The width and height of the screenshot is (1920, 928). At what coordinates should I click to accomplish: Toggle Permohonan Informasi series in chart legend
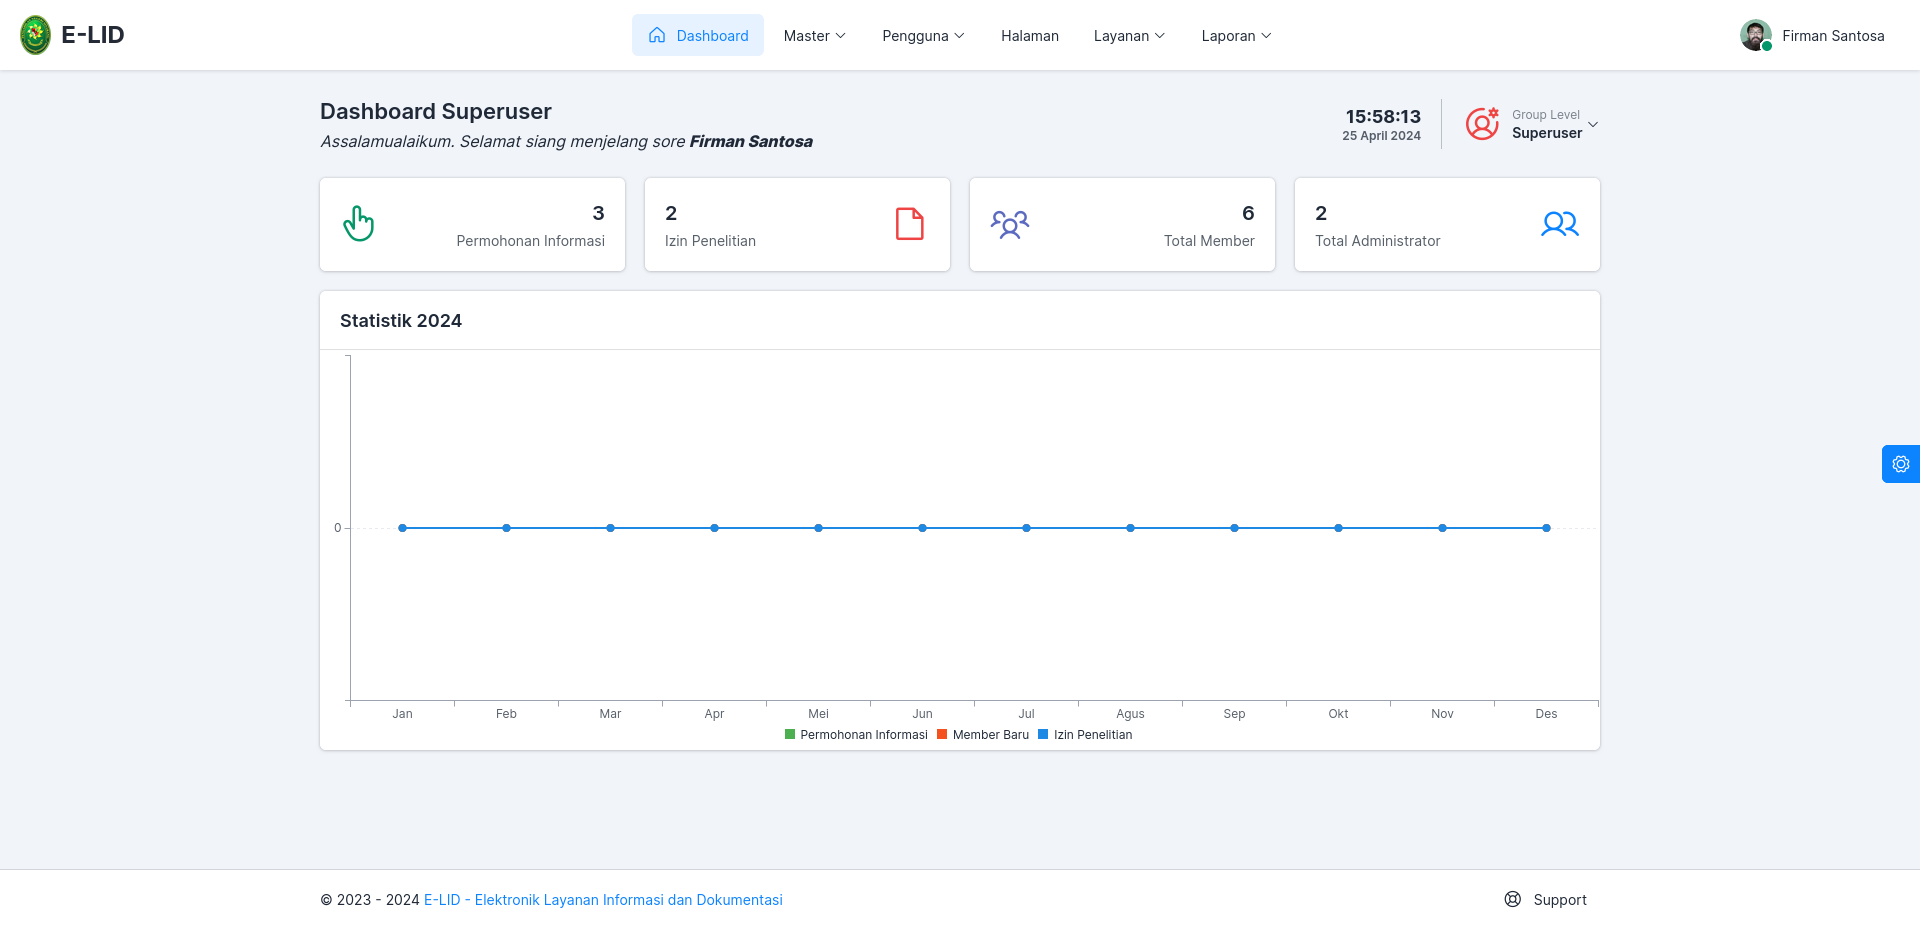pyautogui.click(x=857, y=735)
